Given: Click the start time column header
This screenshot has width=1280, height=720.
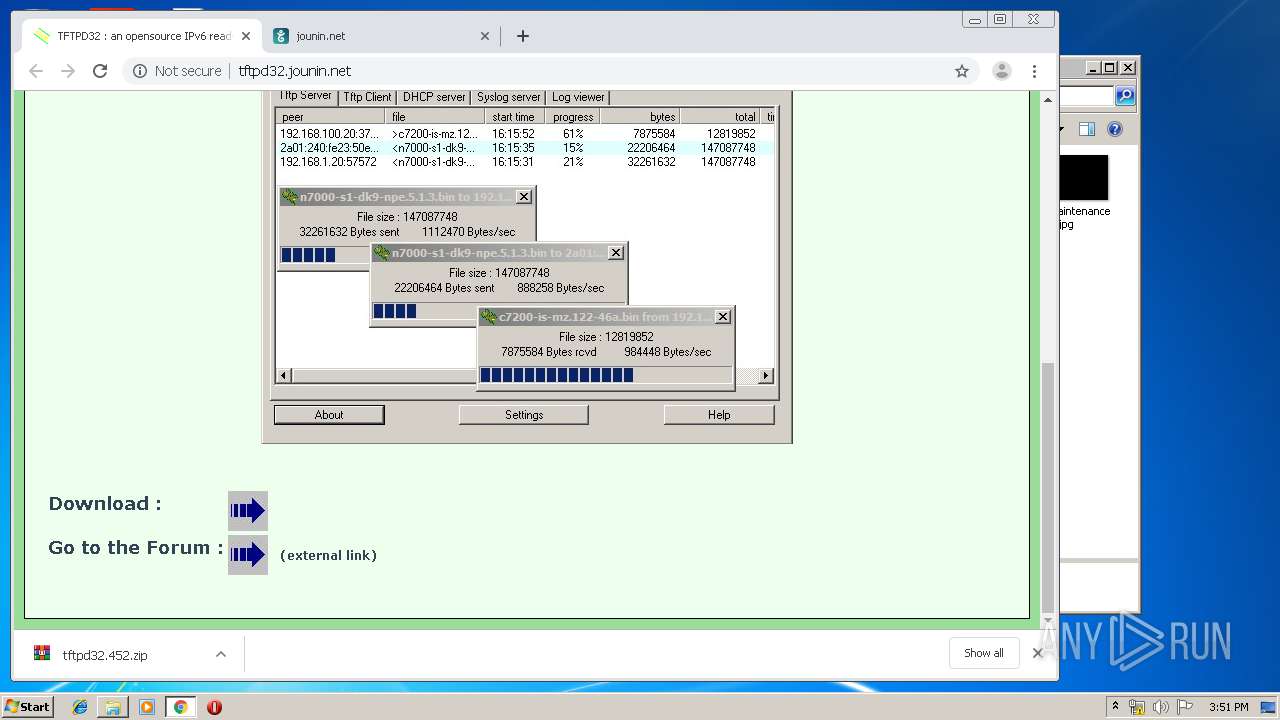Looking at the screenshot, I should 515,117.
